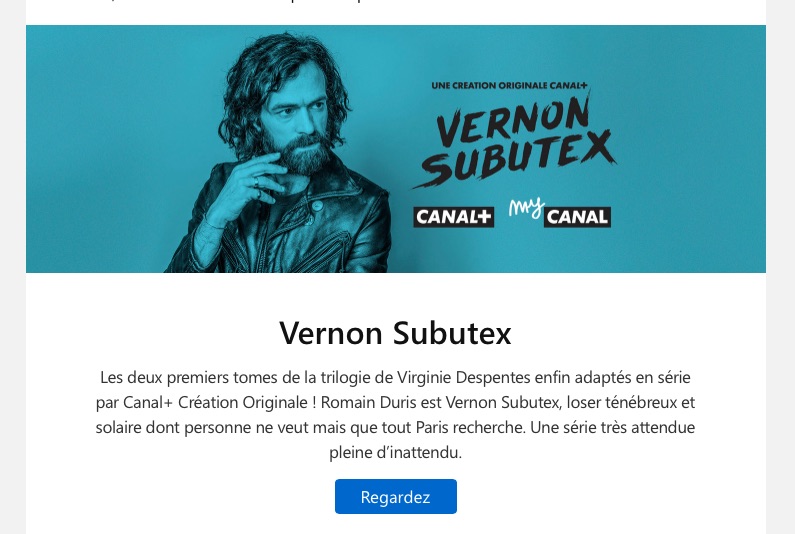Click the white space below the Regardez button
795x534 pixels.
click(x=395, y=525)
